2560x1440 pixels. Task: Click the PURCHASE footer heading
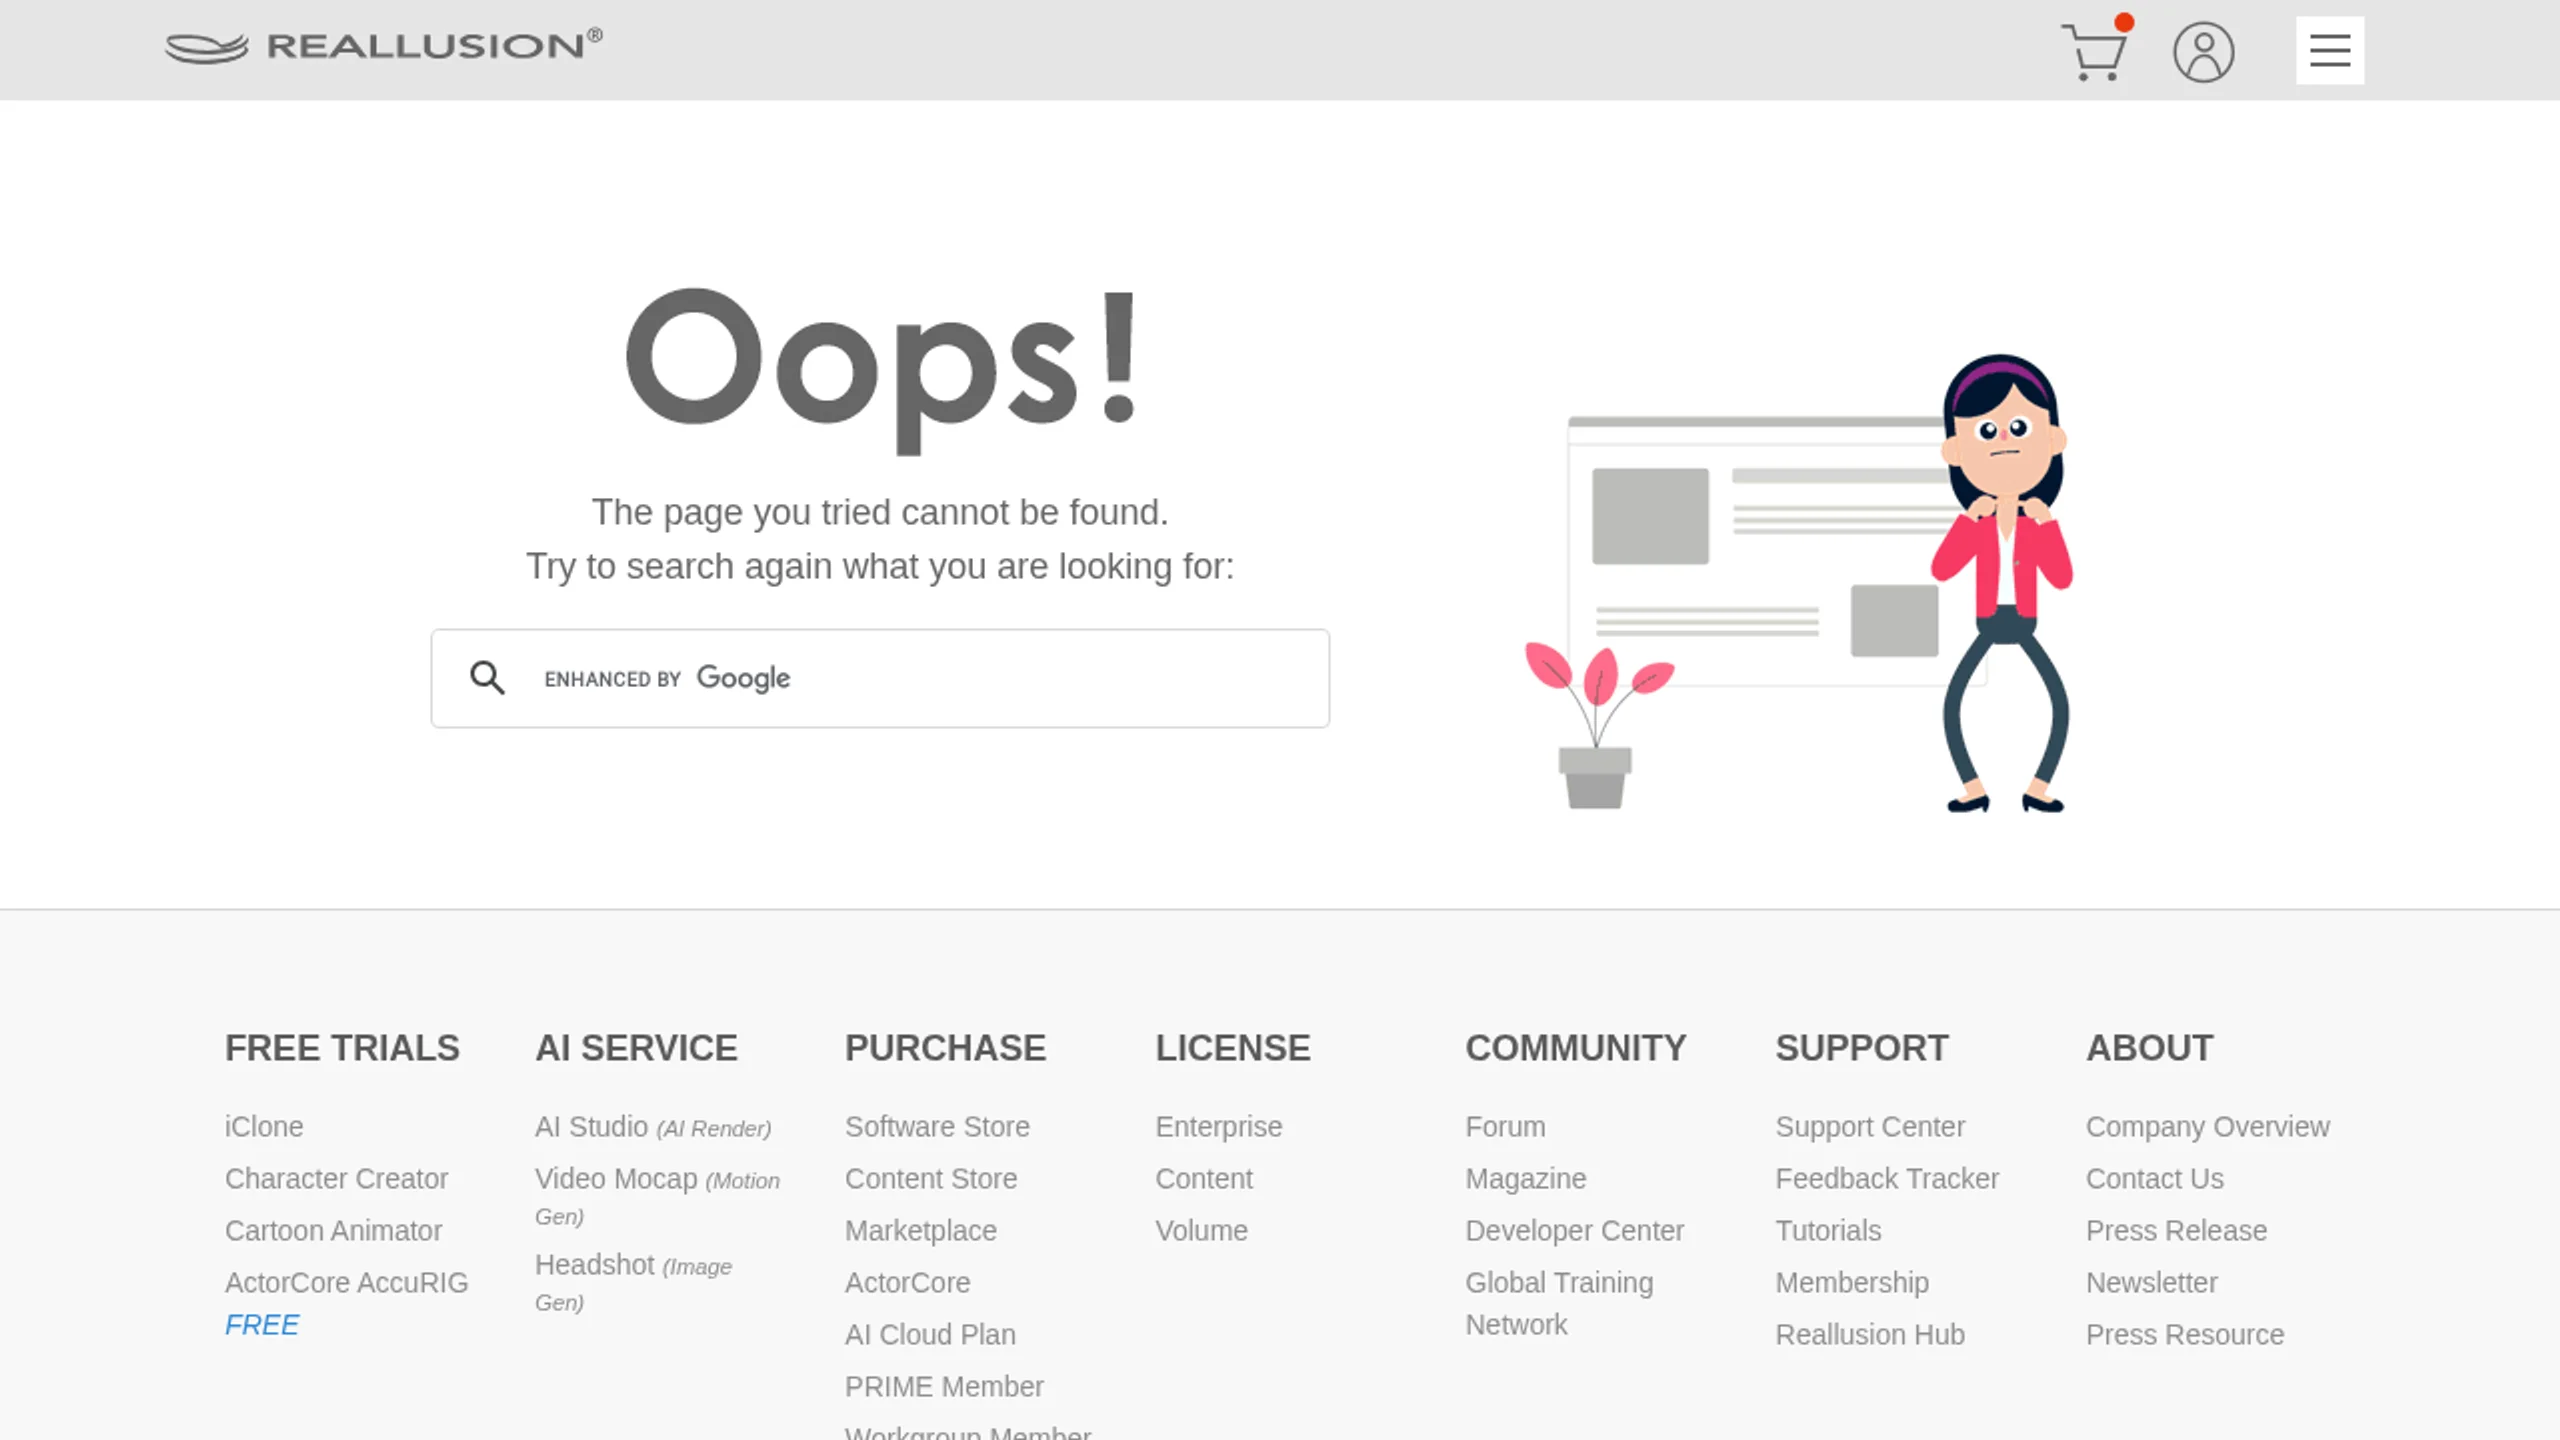[x=945, y=1048]
